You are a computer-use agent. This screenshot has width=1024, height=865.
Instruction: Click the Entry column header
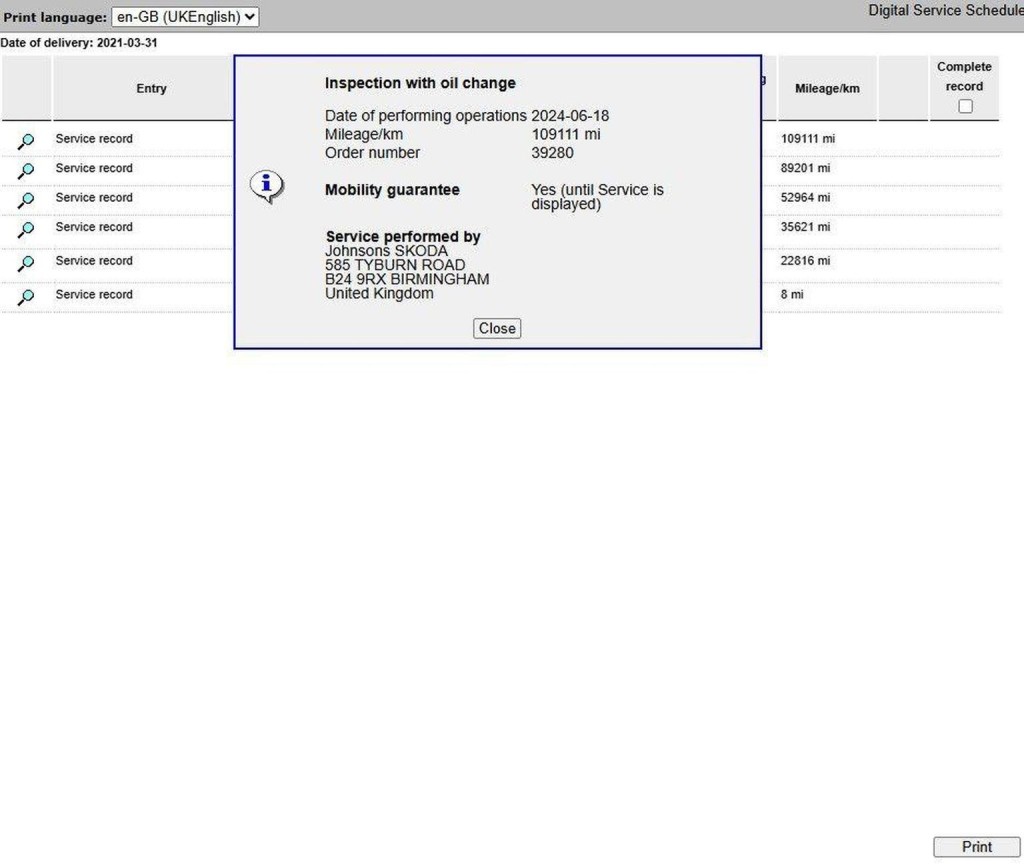click(151, 89)
